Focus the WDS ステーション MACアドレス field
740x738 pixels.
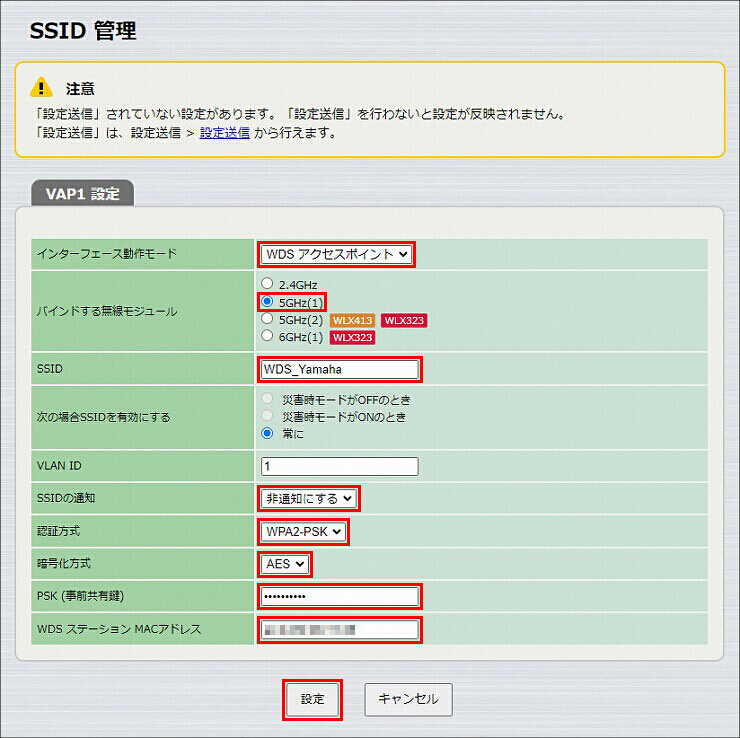339,630
